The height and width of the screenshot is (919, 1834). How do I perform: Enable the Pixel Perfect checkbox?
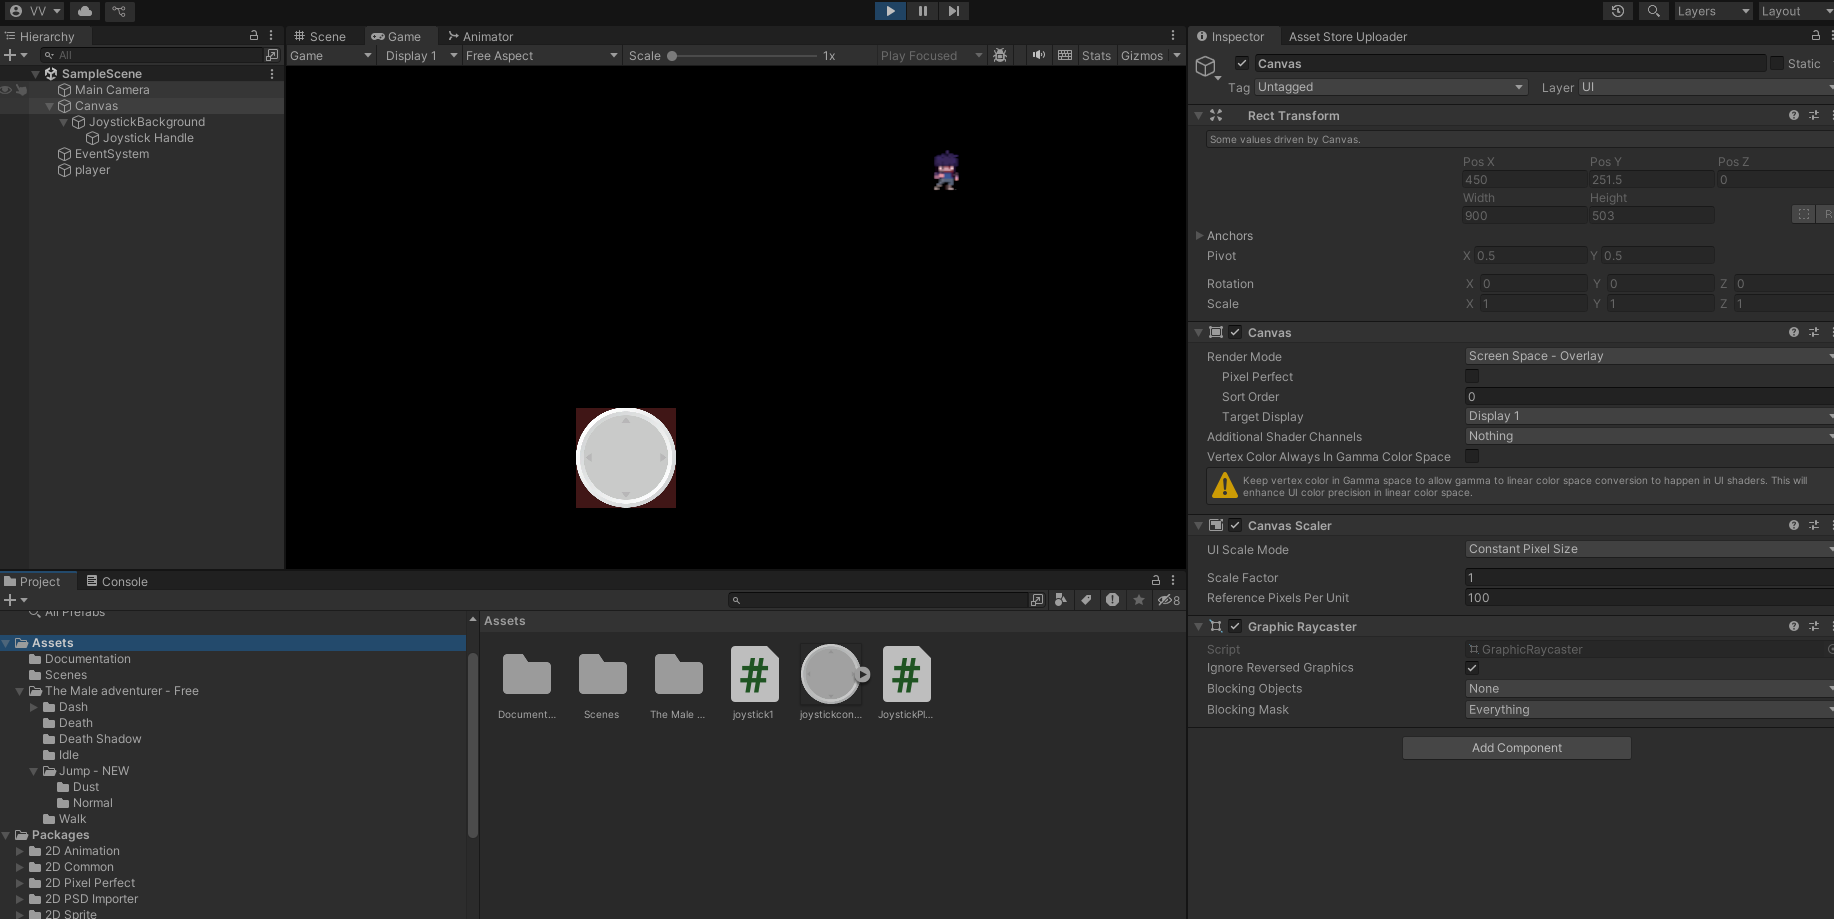pyautogui.click(x=1472, y=376)
